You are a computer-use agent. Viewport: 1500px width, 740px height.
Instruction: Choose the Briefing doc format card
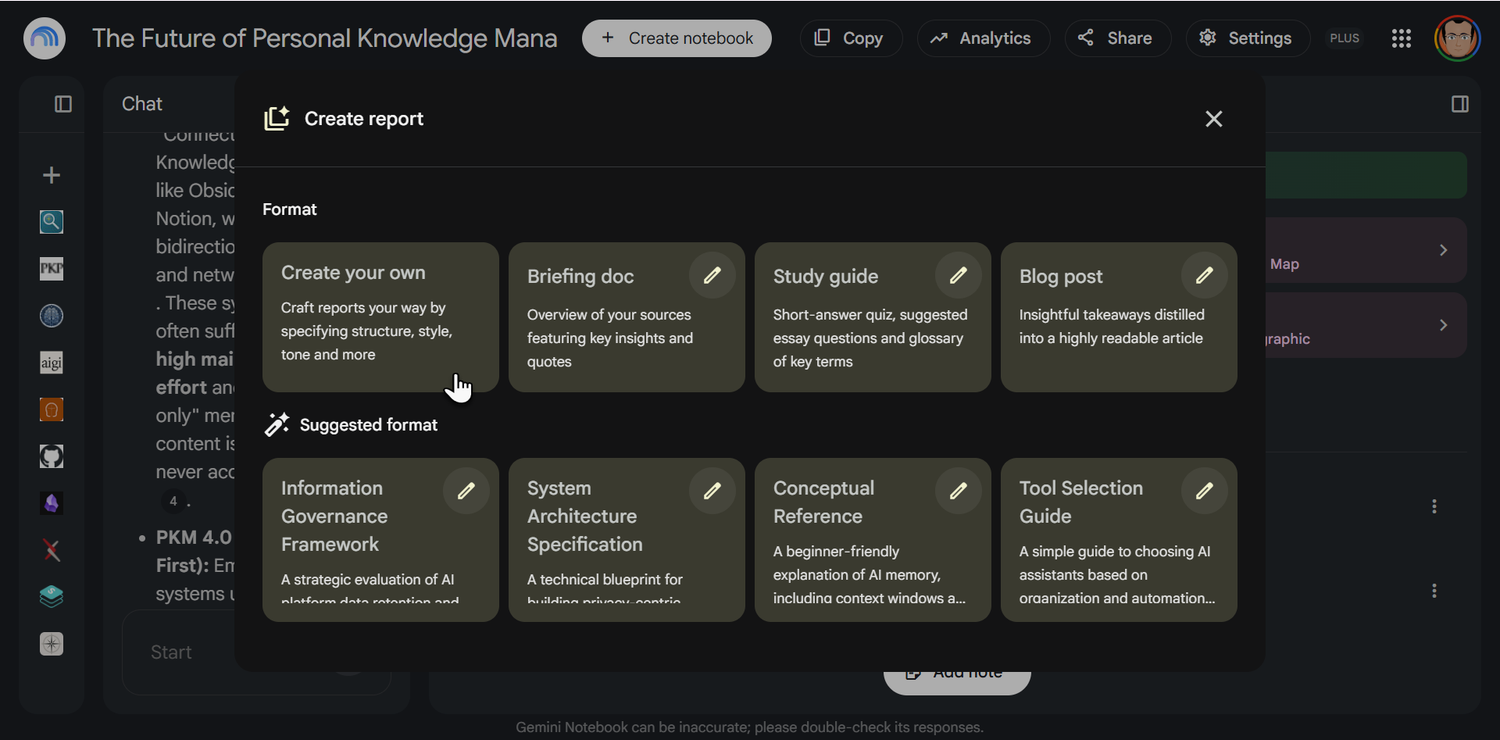626,317
